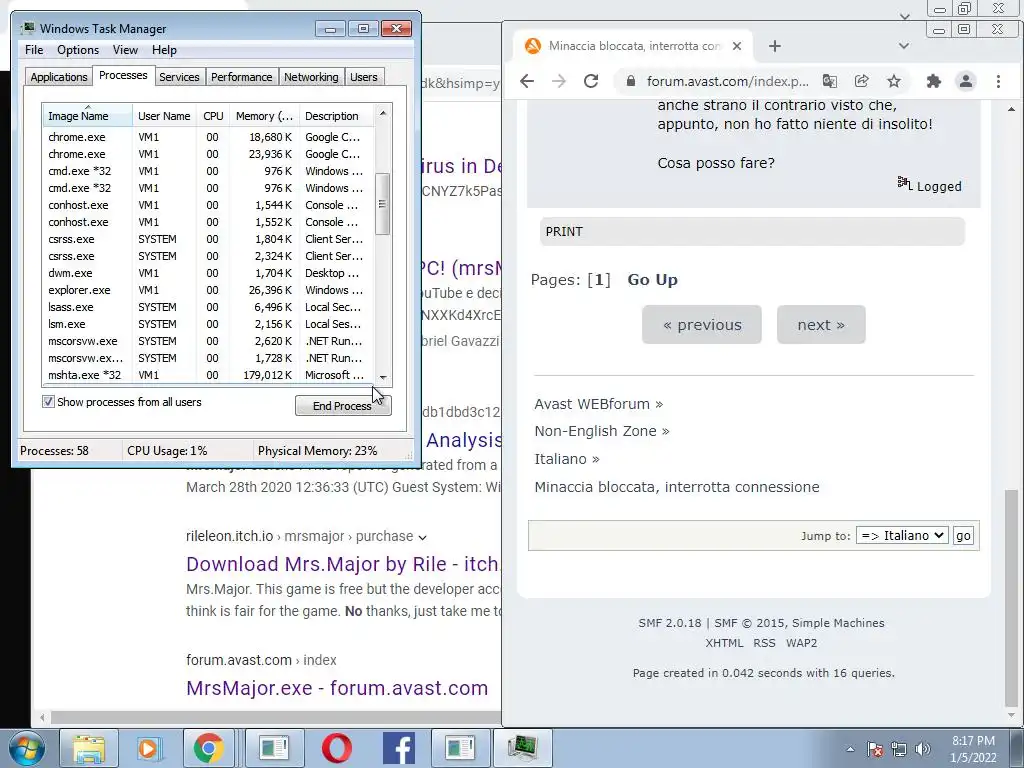The width and height of the screenshot is (1024, 768).
Task: Click the forum.avast.com address bar
Action: (x=728, y=81)
